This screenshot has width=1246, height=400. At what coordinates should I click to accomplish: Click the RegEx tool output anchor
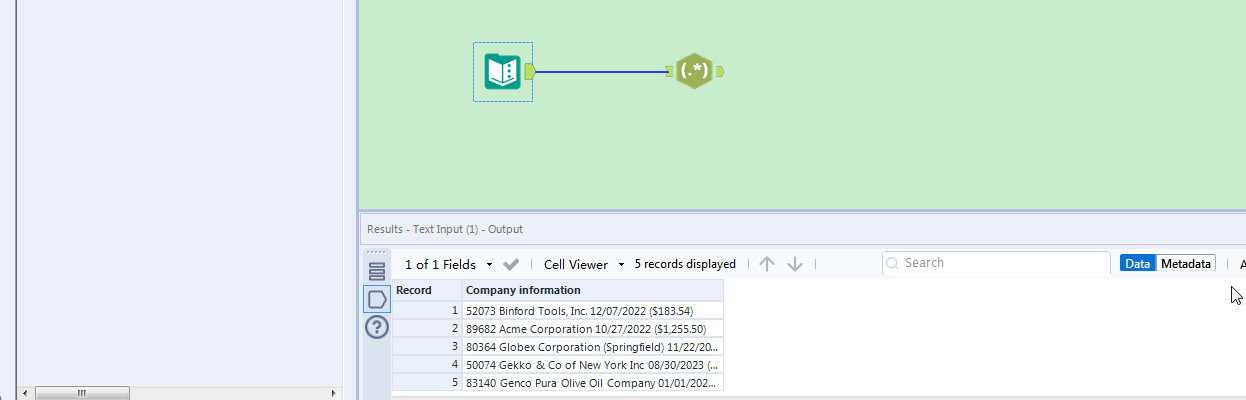[x=720, y=71]
